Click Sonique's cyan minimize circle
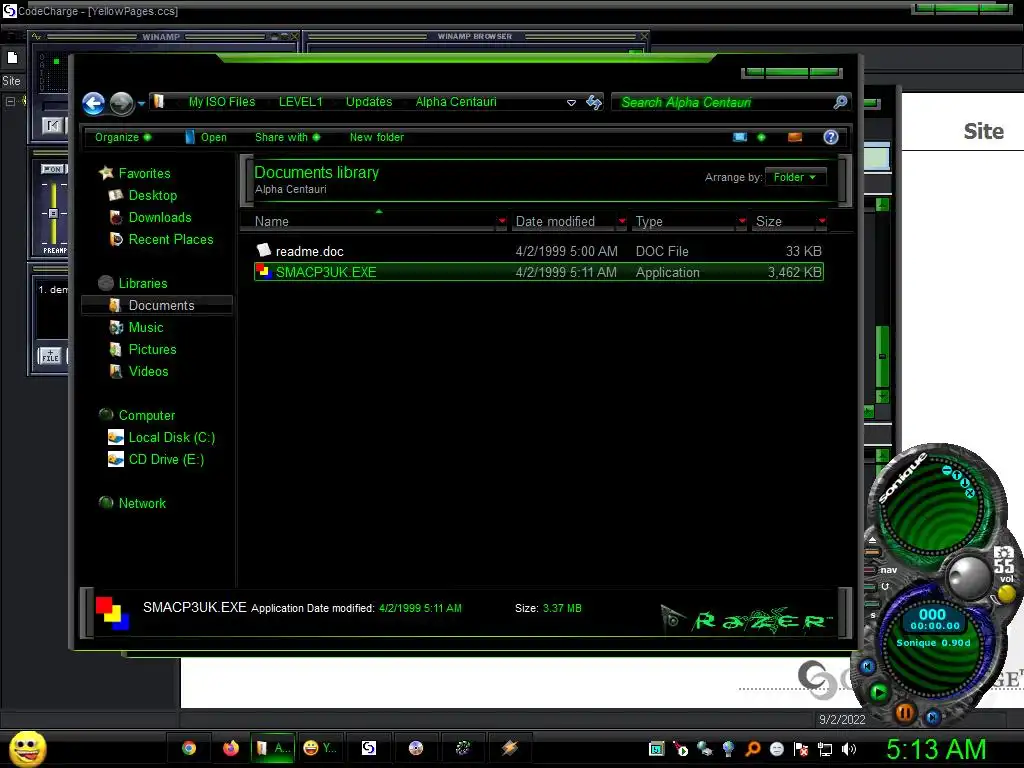 (947, 470)
